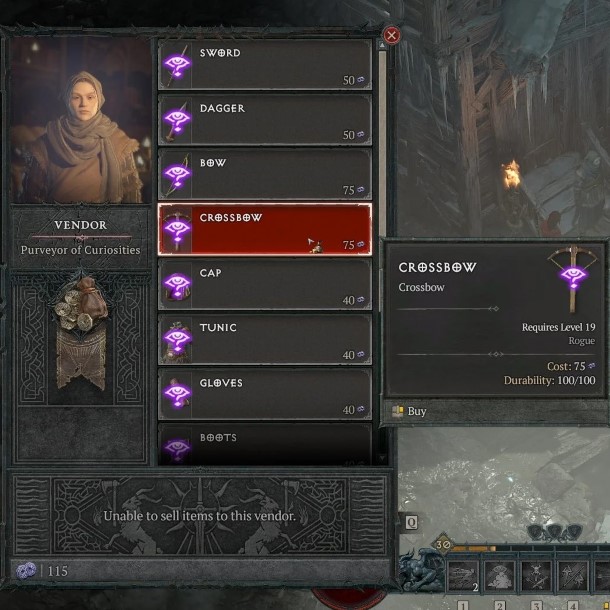Choose the Gloves listing for 40 obols
Image resolution: width=610 pixels, height=610 pixels.
click(x=265, y=394)
